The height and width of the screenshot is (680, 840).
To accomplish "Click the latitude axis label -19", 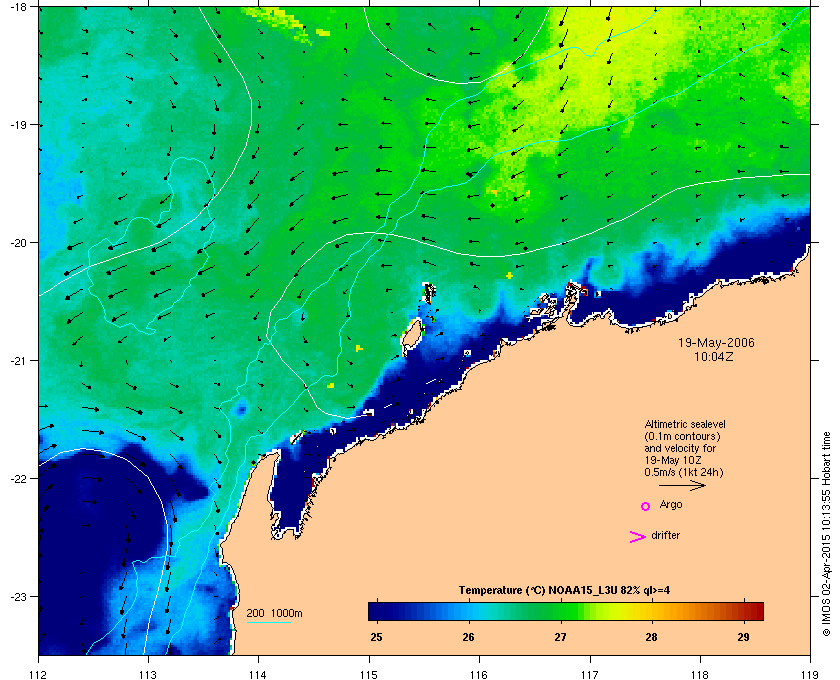I will pyautogui.click(x=18, y=125).
